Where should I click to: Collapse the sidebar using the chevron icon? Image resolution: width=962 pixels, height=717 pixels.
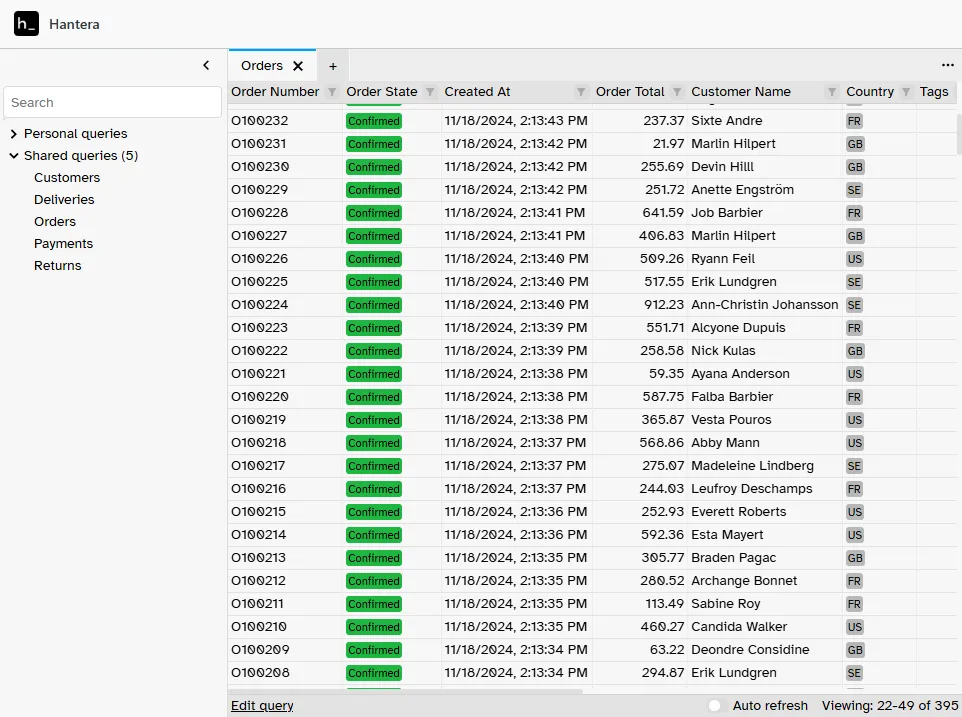206,64
